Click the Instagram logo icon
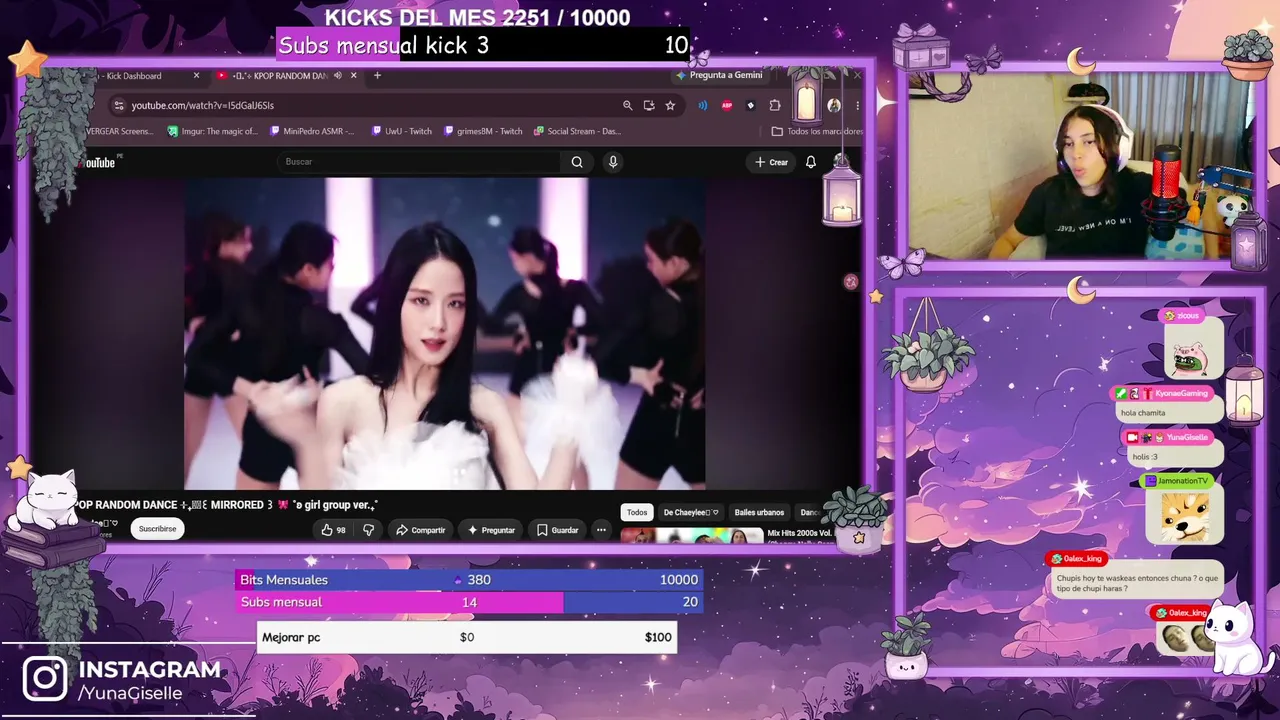 click(45, 678)
